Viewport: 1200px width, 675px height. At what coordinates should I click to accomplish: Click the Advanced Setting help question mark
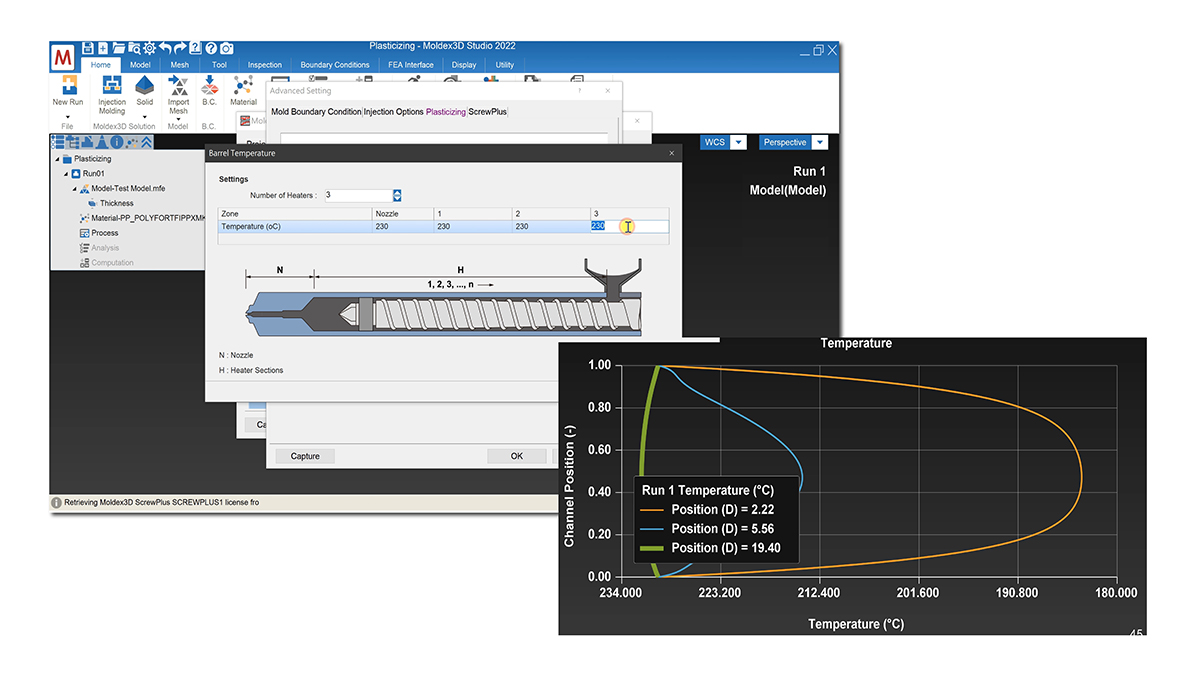[580, 91]
